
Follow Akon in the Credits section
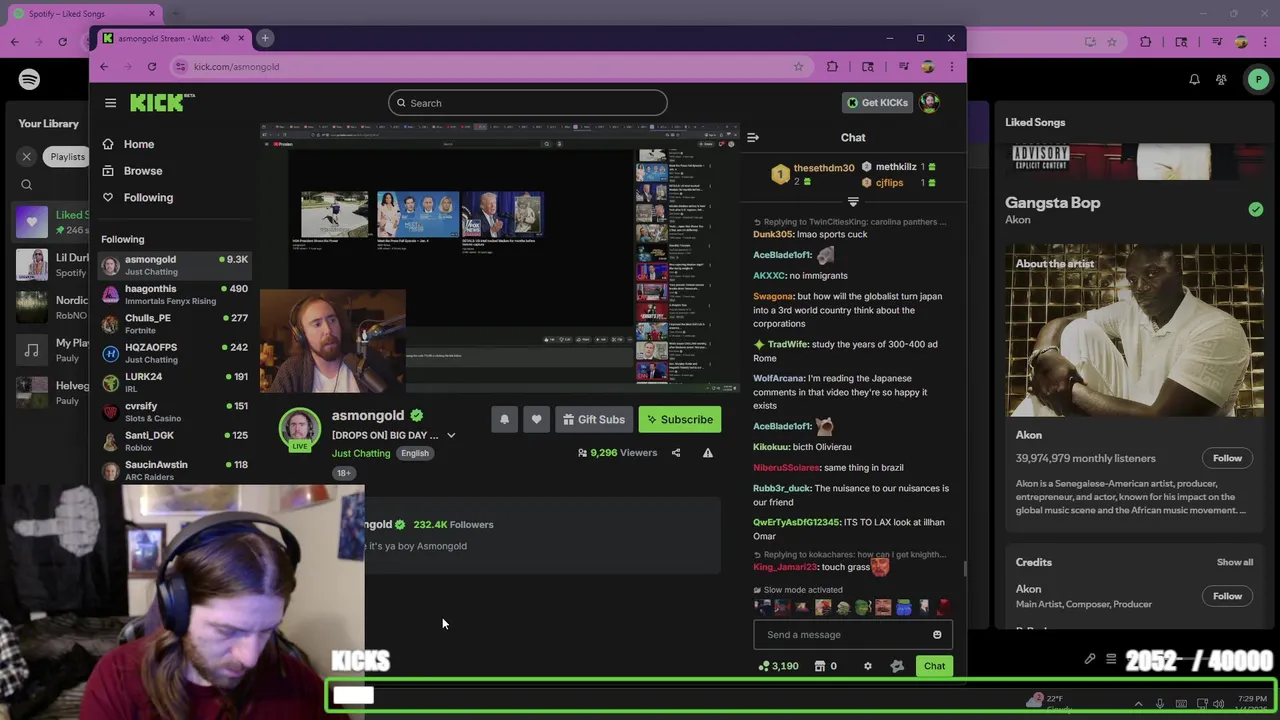coord(1227,597)
